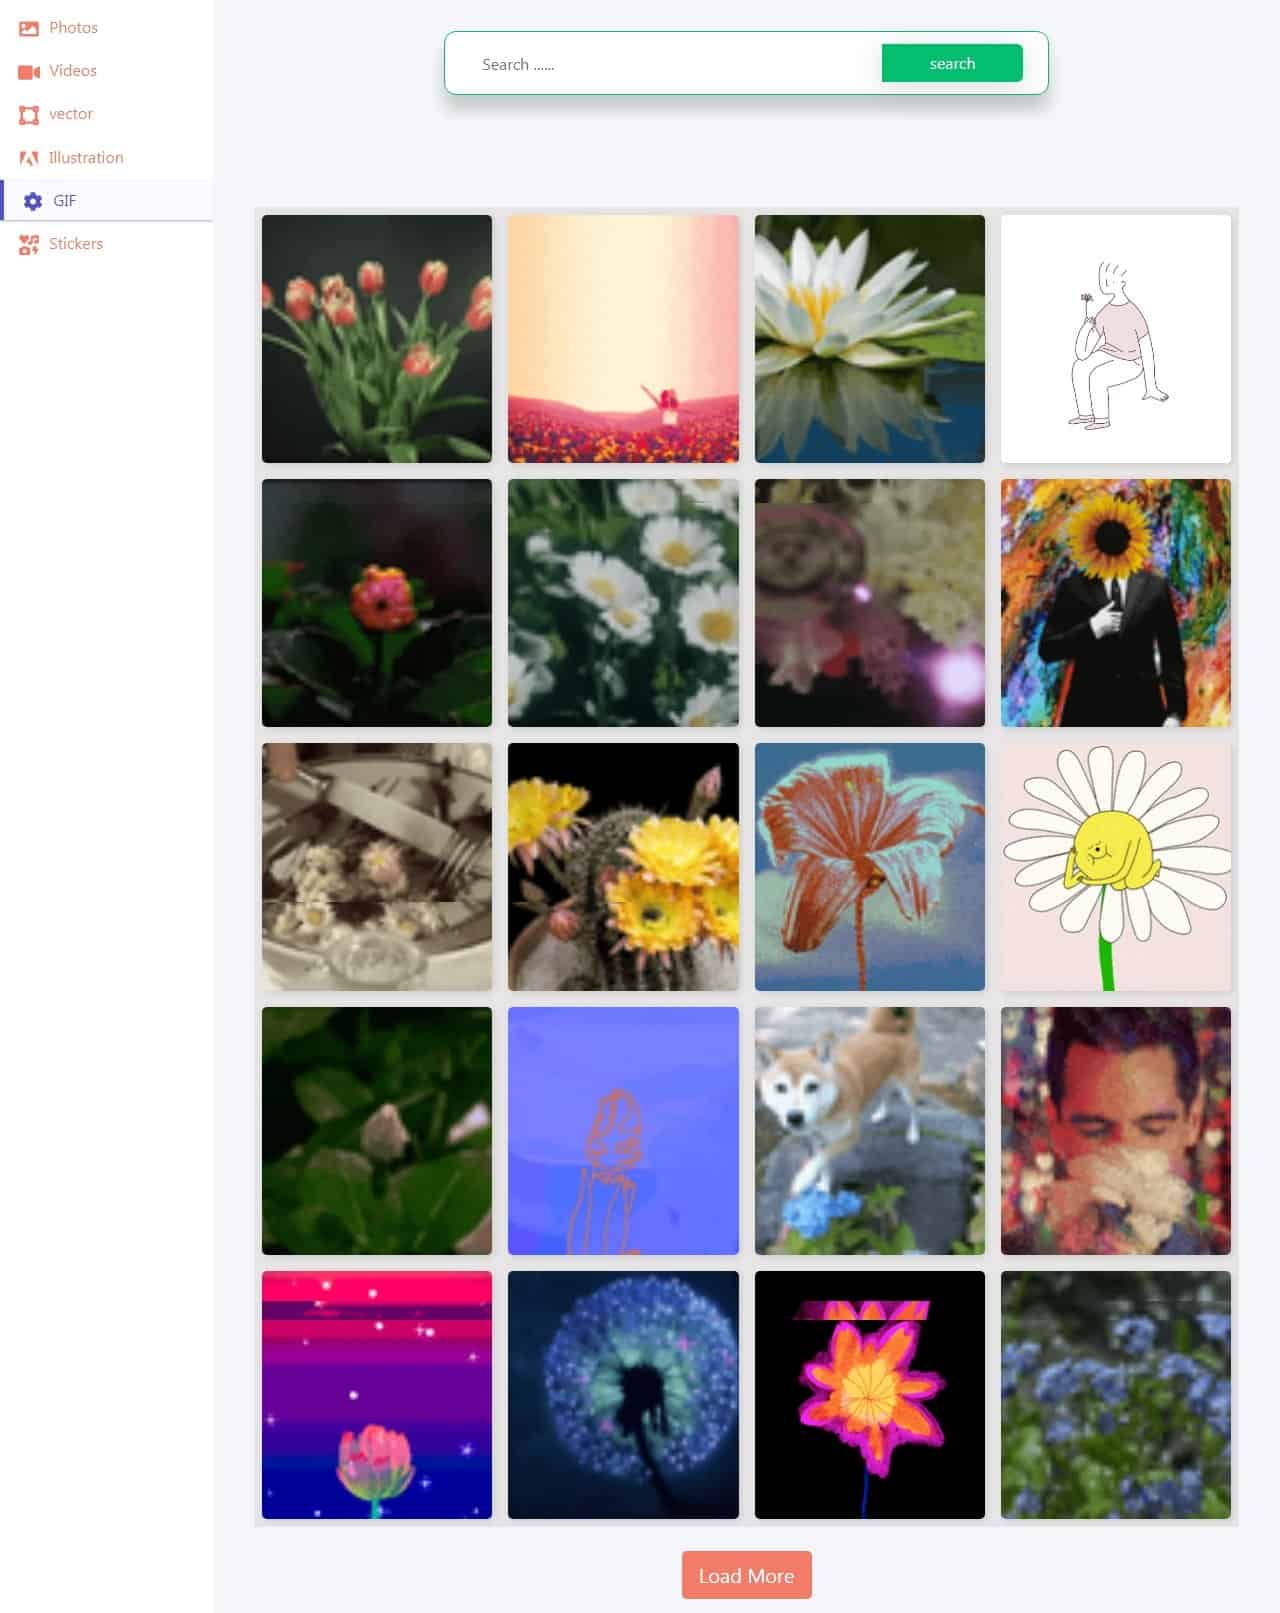Viewport: 1280px width, 1613px height.
Task: Click the Illustration icon in sidebar
Action: click(x=29, y=158)
